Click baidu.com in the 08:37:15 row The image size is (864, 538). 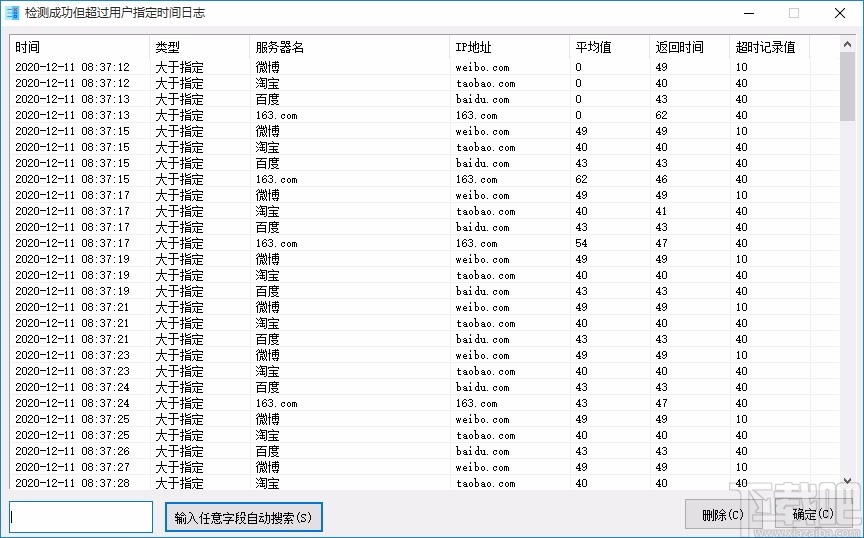point(483,163)
